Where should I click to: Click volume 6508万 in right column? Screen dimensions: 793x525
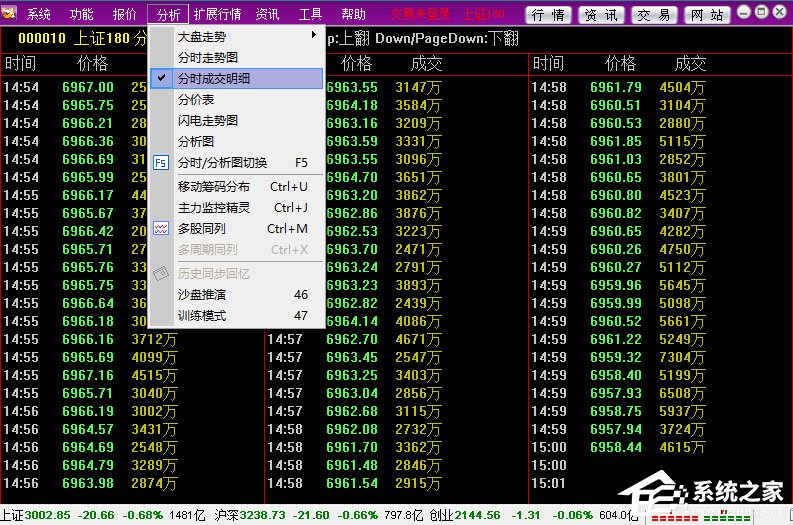tap(682, 393)
